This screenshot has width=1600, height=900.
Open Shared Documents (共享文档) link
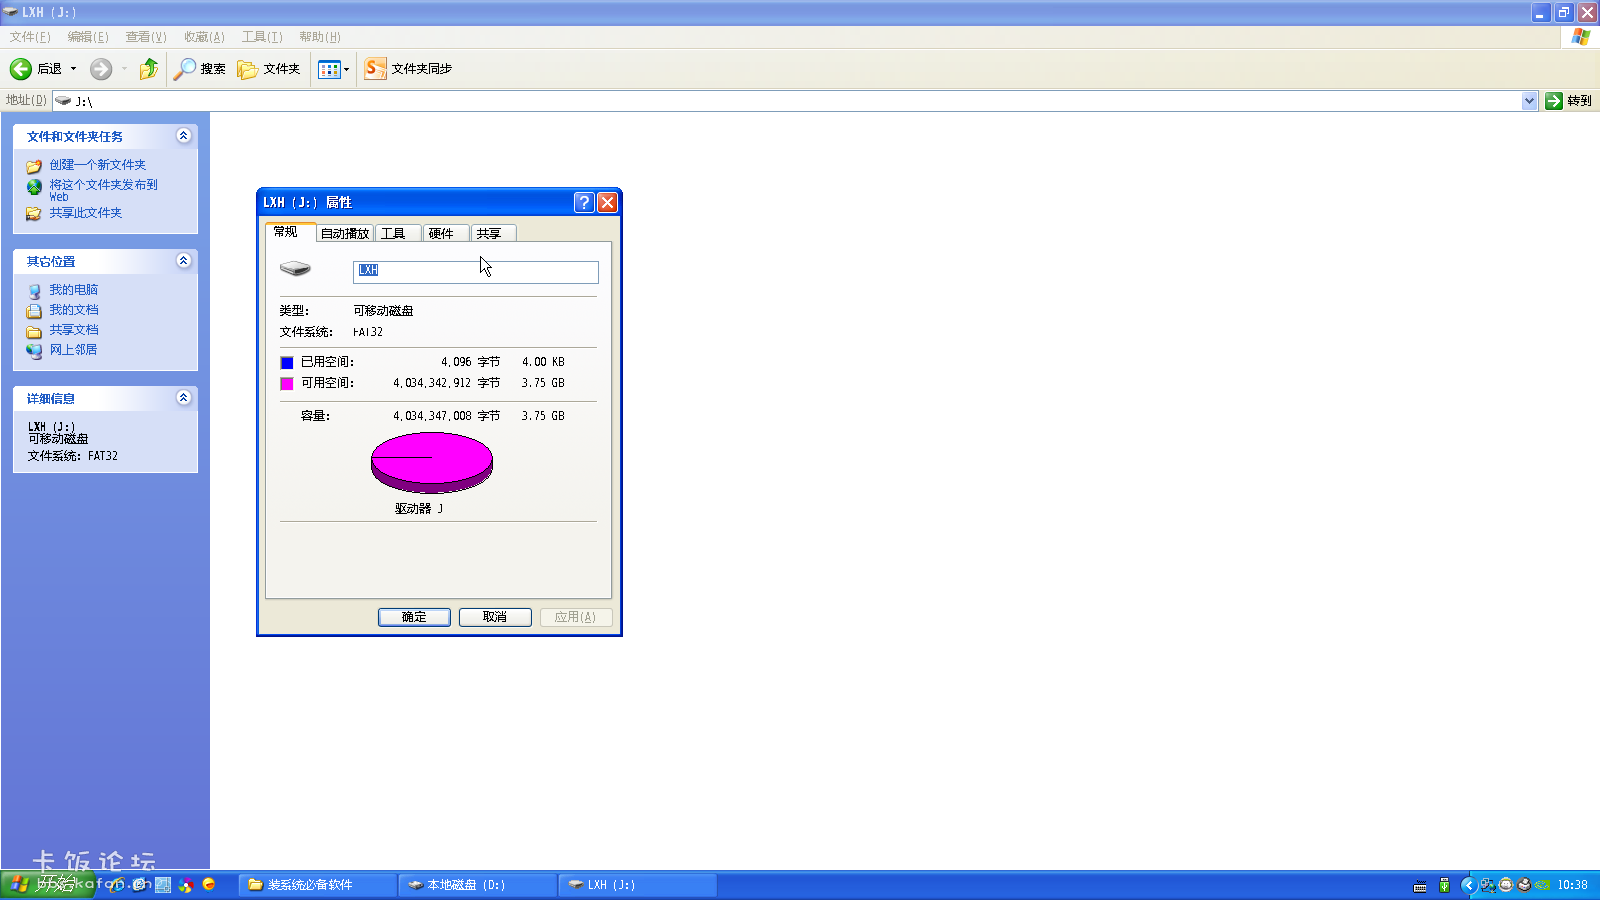(74, 330)
